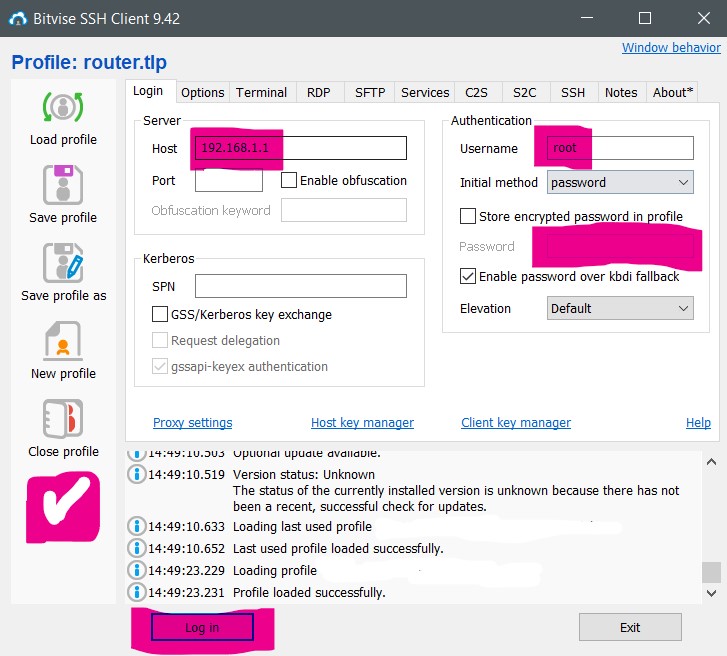Open the Terminal tab
Viewport: 727px width, 656px height.
(x=261, y=92)
